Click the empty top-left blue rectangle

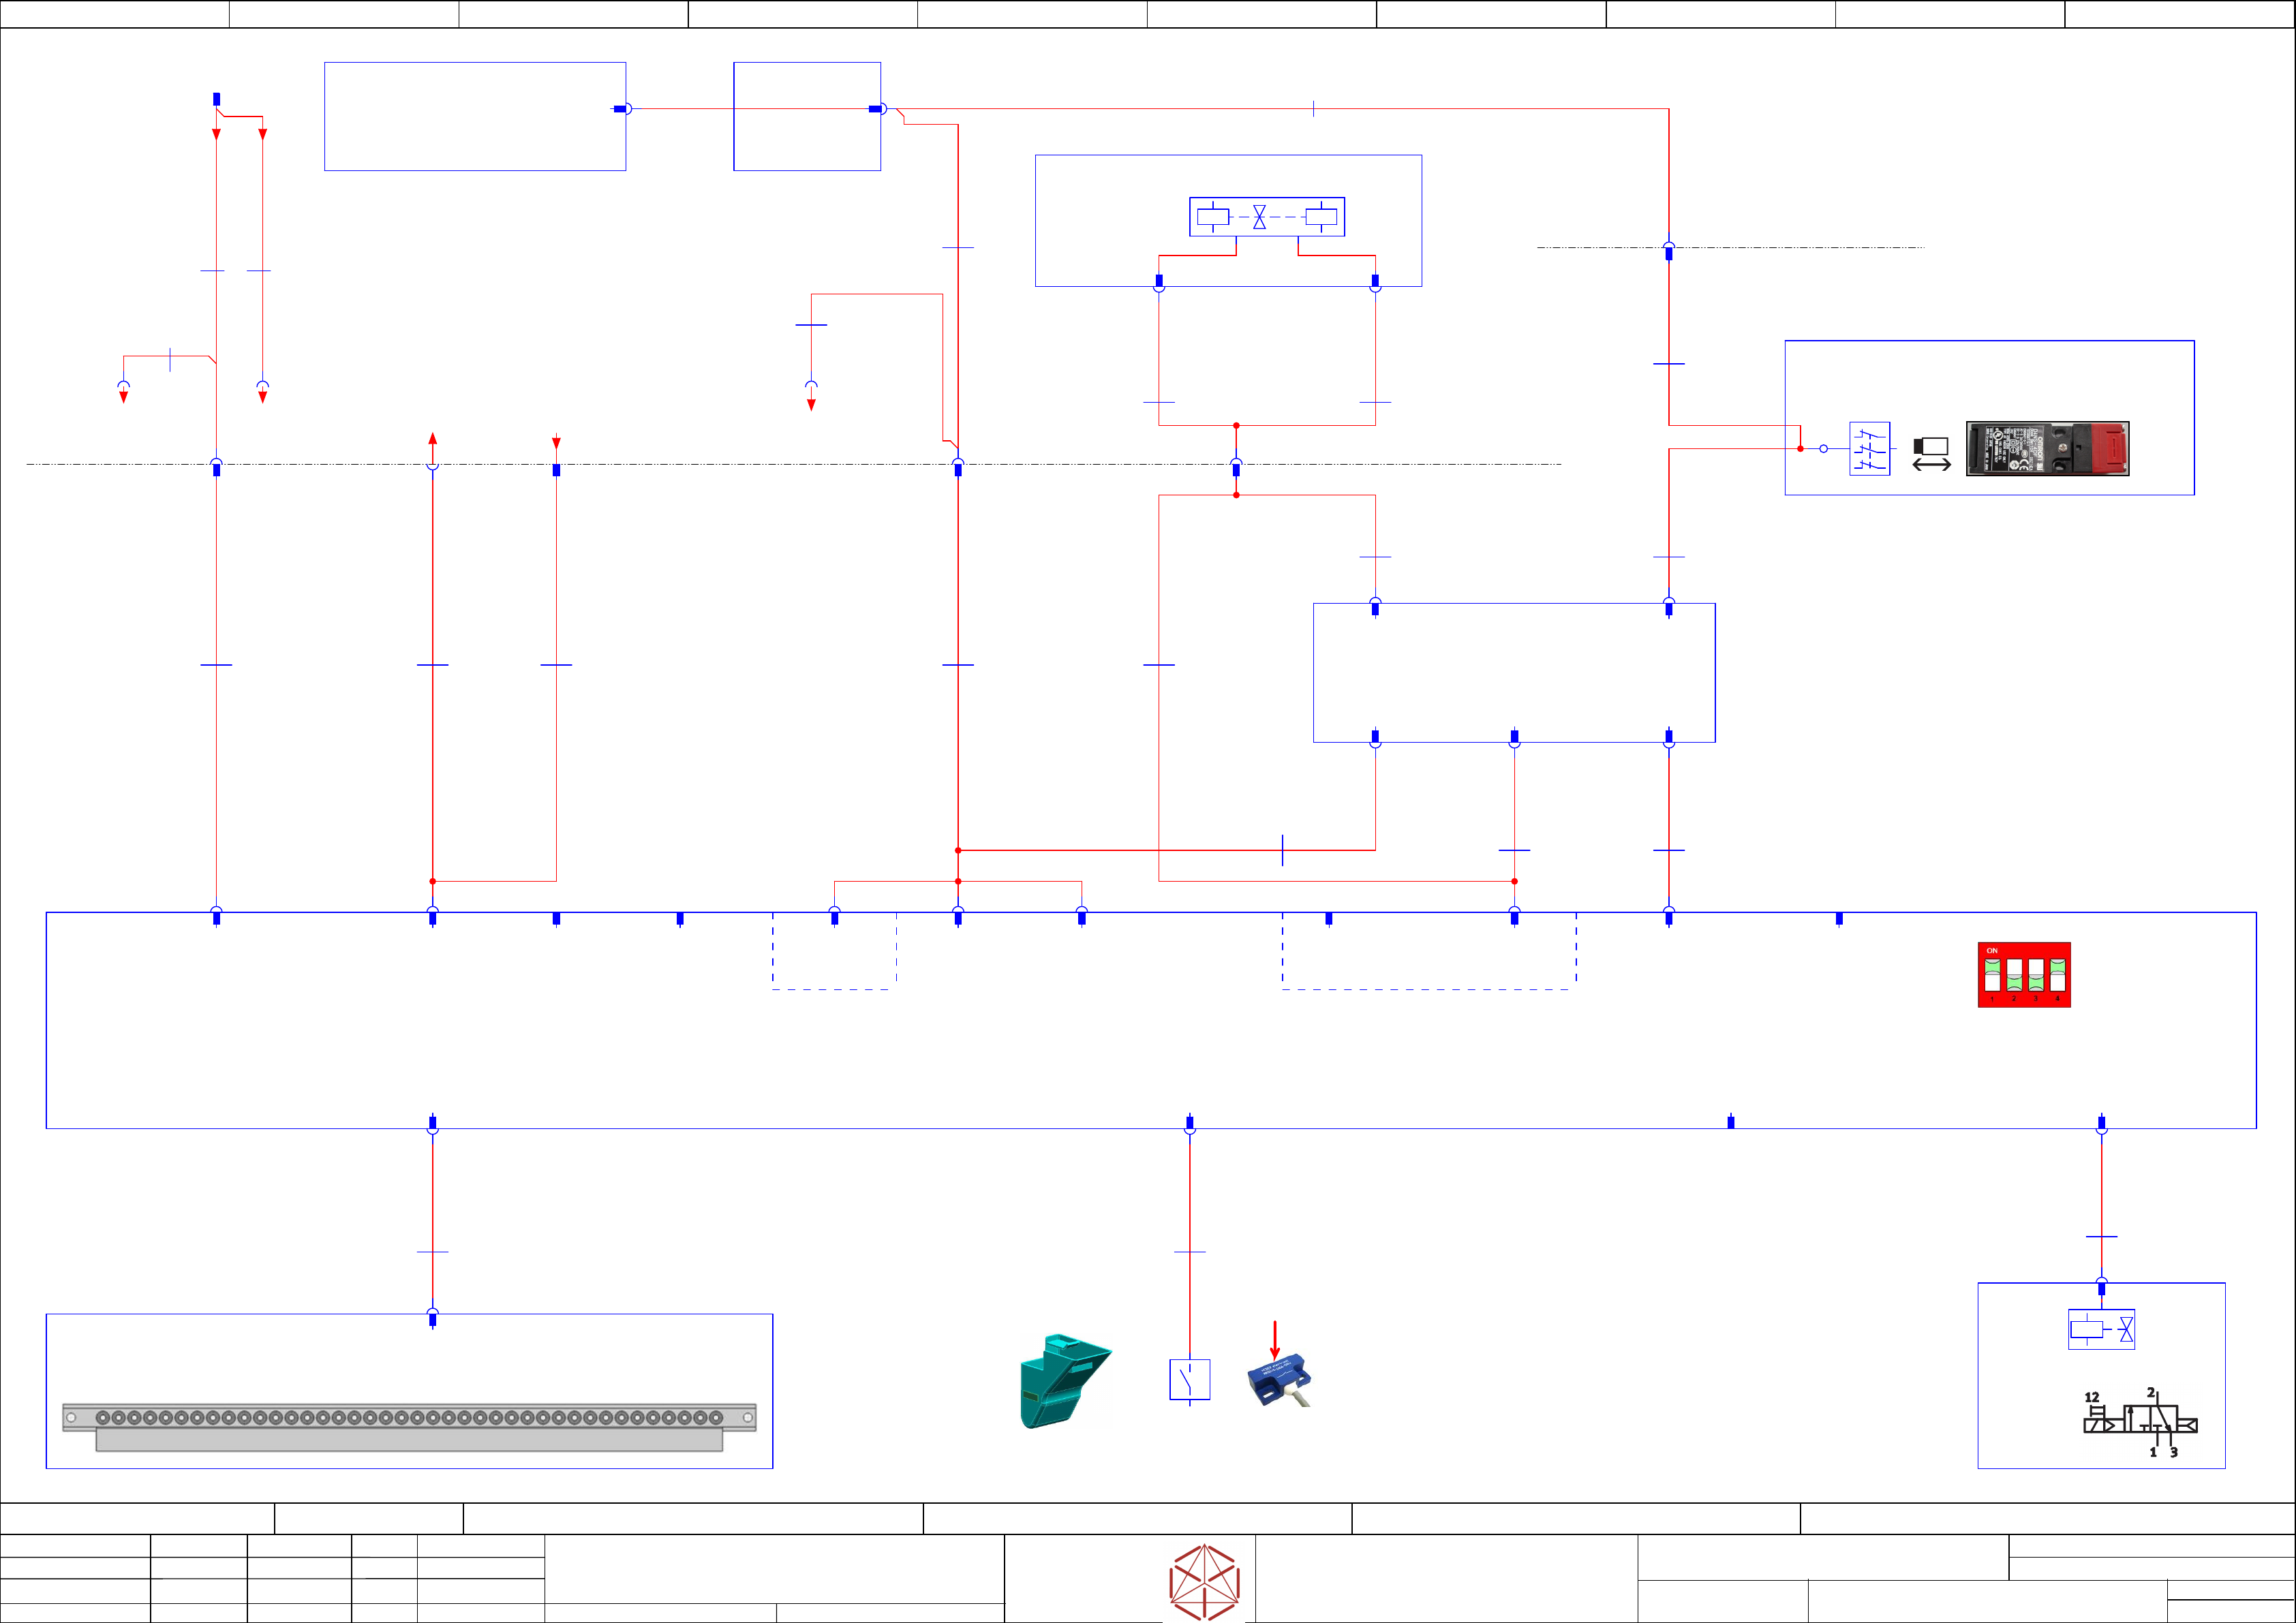coord(474,117)
